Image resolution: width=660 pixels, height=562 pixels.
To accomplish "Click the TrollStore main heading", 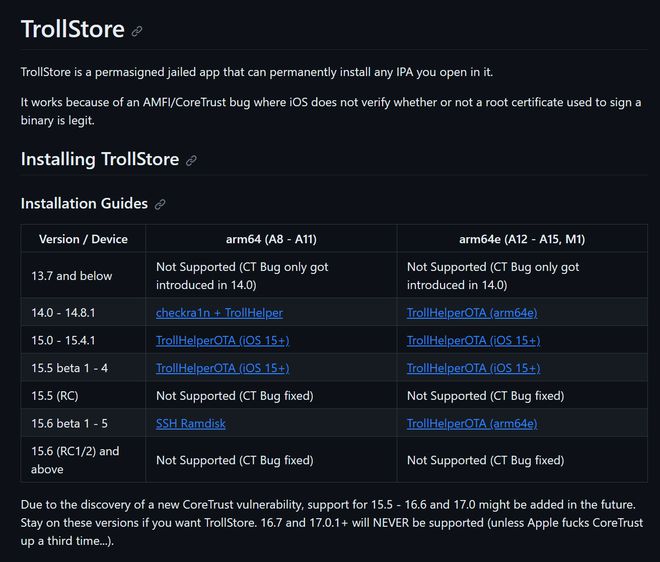I will coord(72,29).
